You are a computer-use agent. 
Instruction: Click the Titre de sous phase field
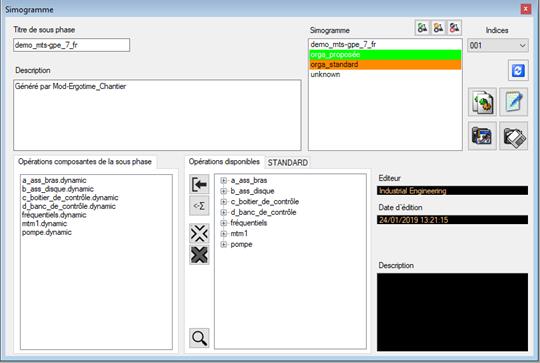tap(72, 45)
